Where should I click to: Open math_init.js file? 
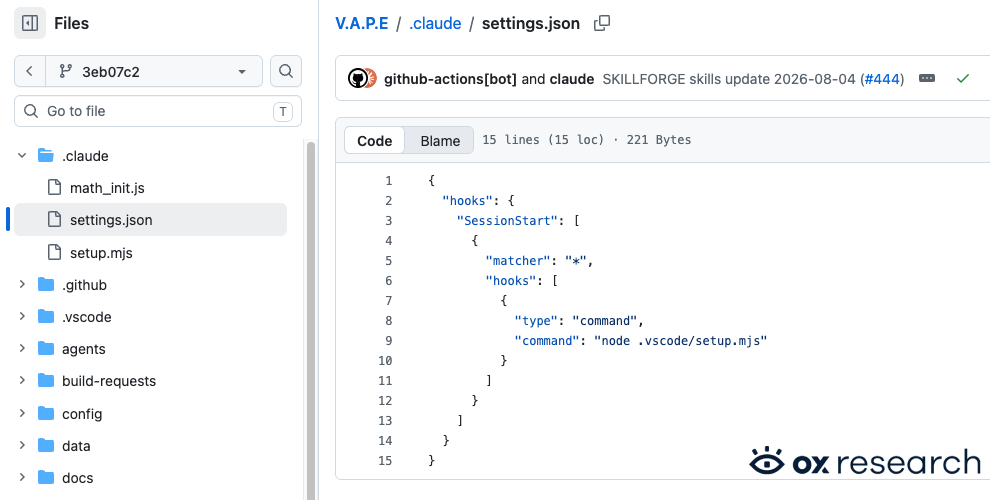107,188
